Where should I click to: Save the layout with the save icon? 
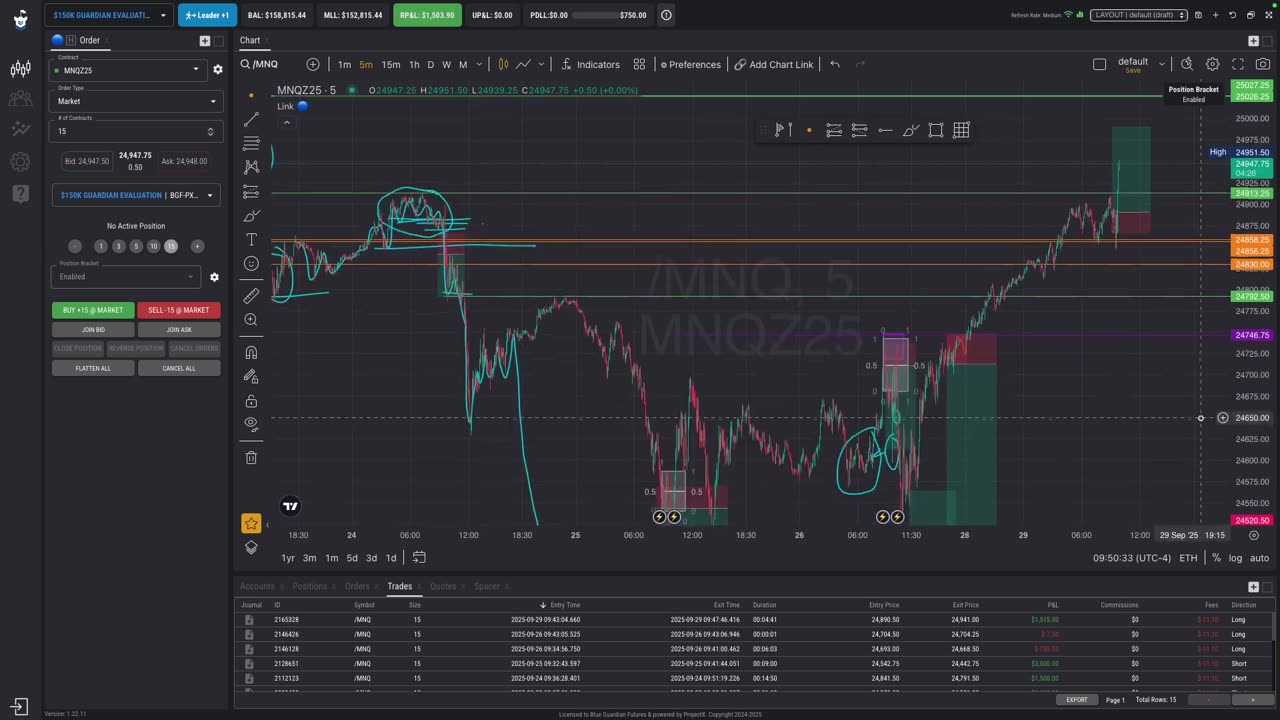pos(1200,15)
